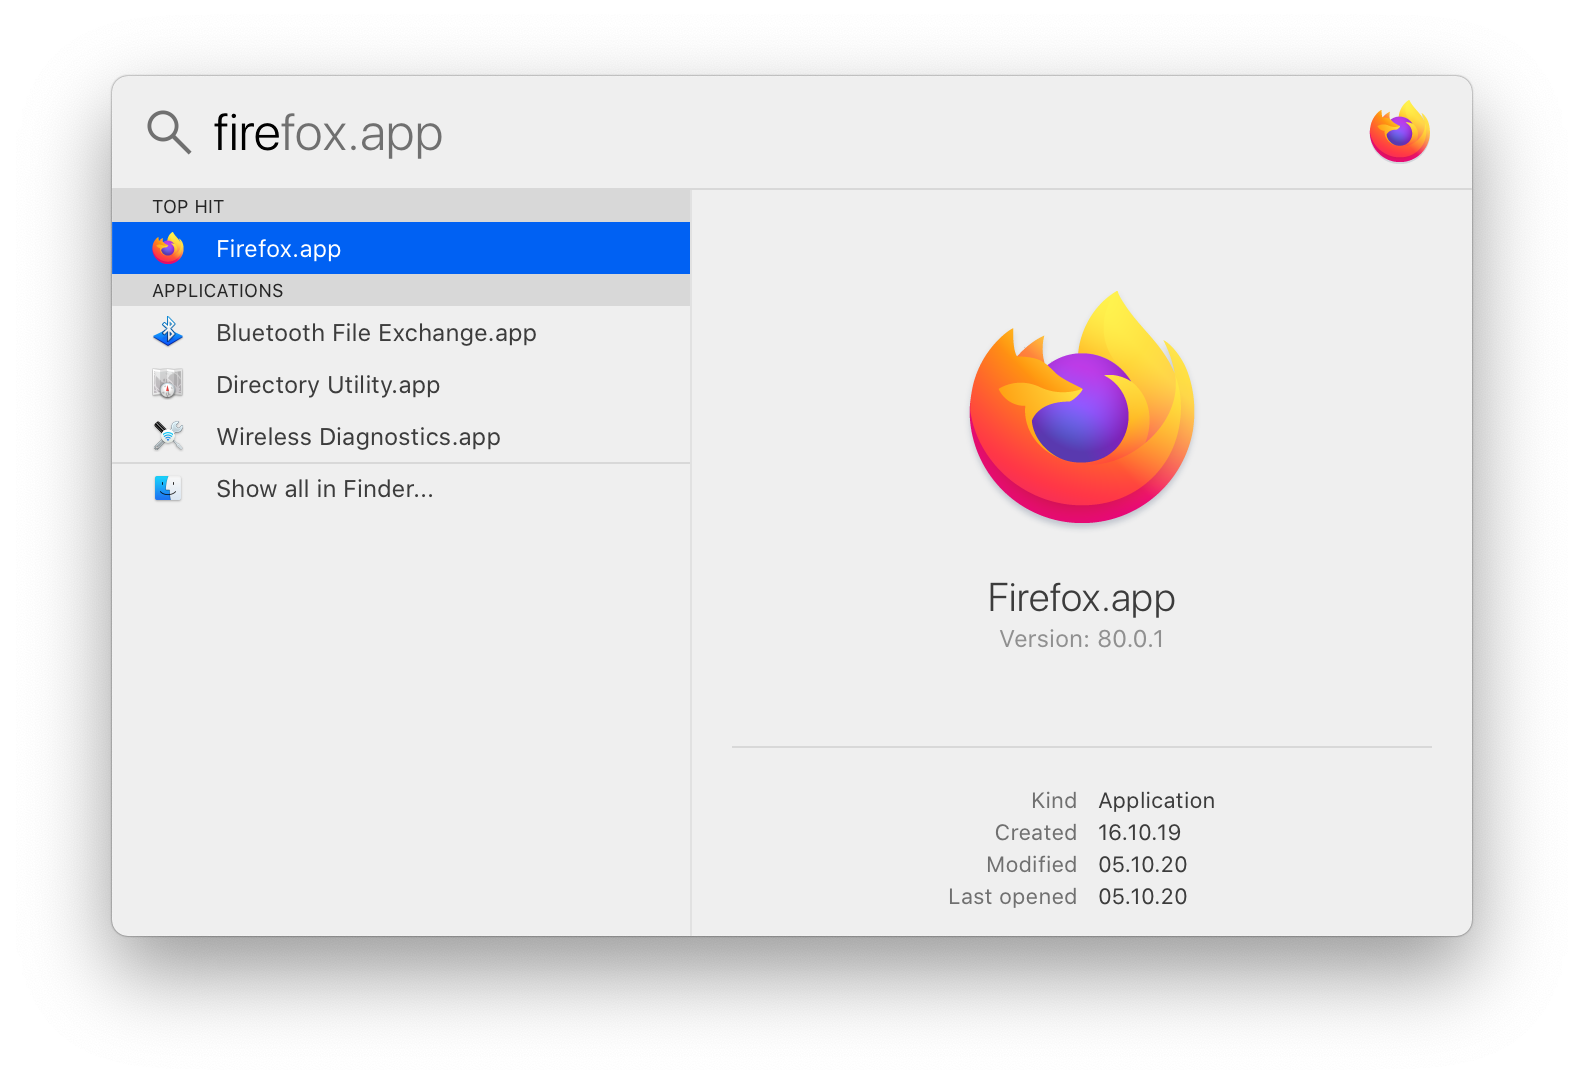This screenshot has width=1584, height=1084.
Task: Click the Modified date 05.10.20
Action: tap(1143, 865)
